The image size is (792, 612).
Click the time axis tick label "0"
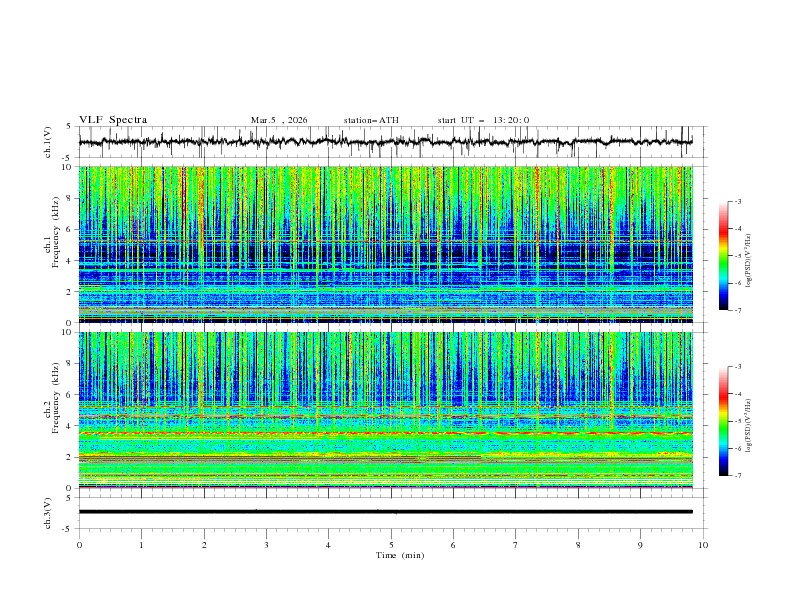tap(79, 545)
